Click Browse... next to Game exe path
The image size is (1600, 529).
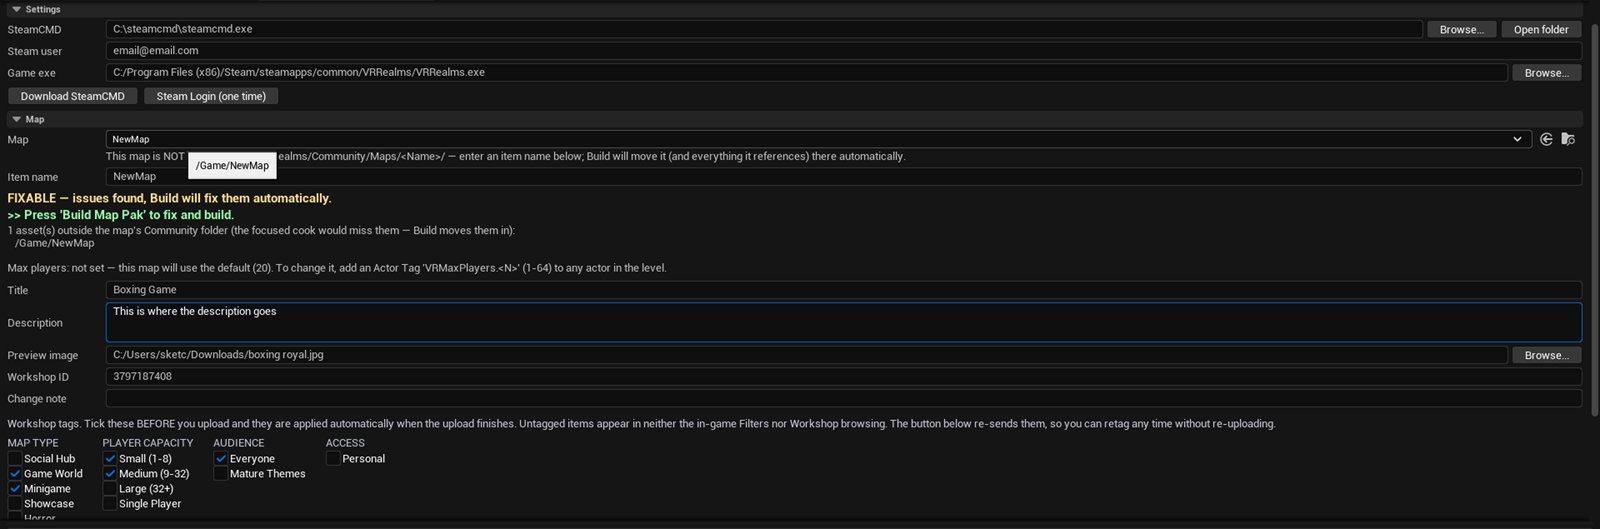pyautogui.click(x=1546, y=73)
